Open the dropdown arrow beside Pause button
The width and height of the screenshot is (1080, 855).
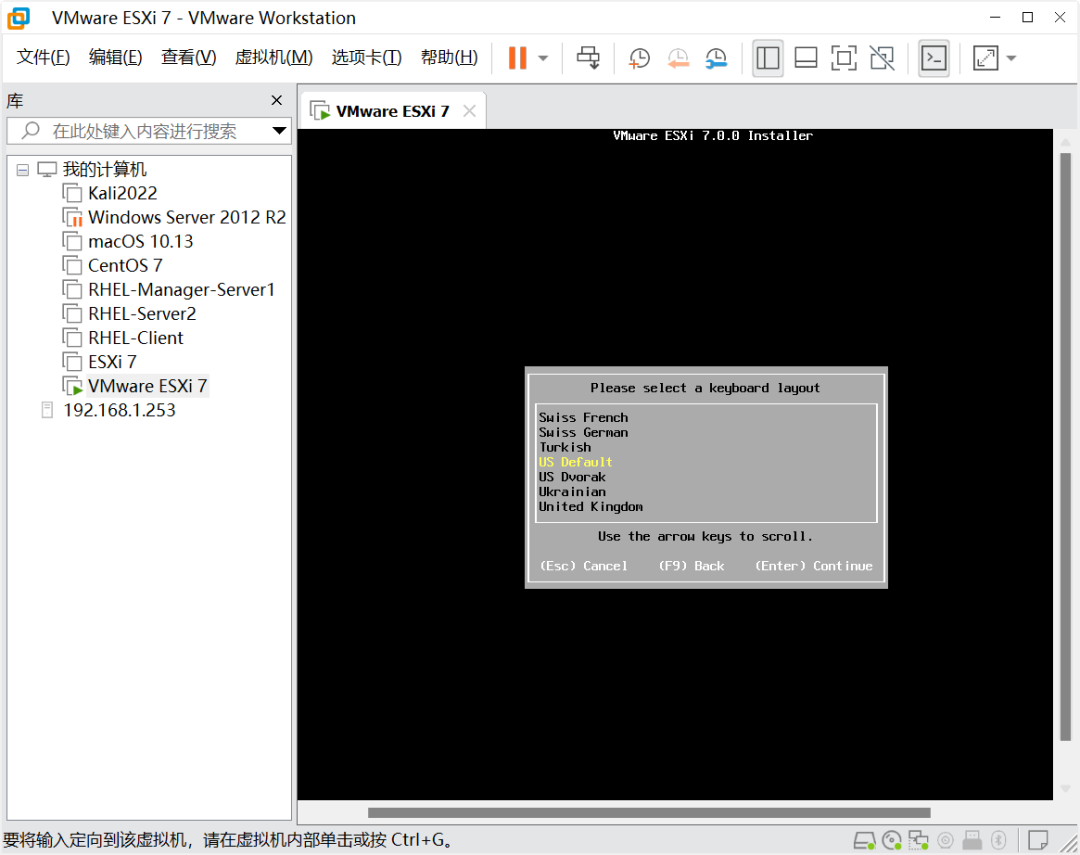coord(543,58)
